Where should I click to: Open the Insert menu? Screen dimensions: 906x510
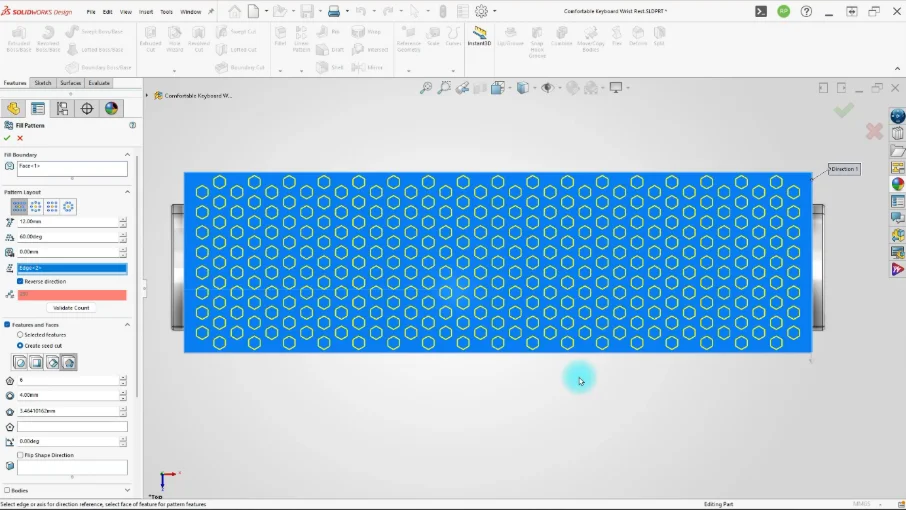click(146, 12)
